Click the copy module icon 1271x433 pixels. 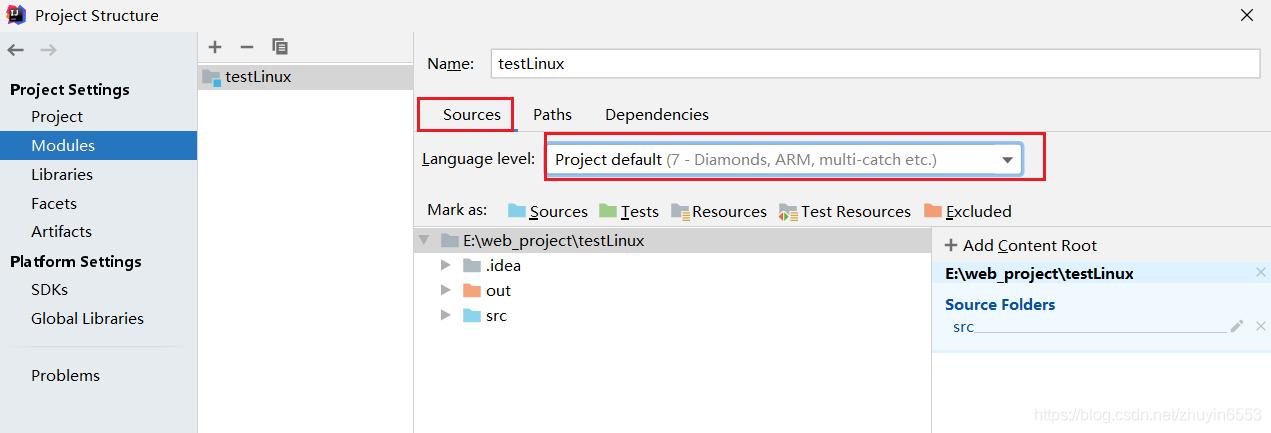click(x=280, y=47)
